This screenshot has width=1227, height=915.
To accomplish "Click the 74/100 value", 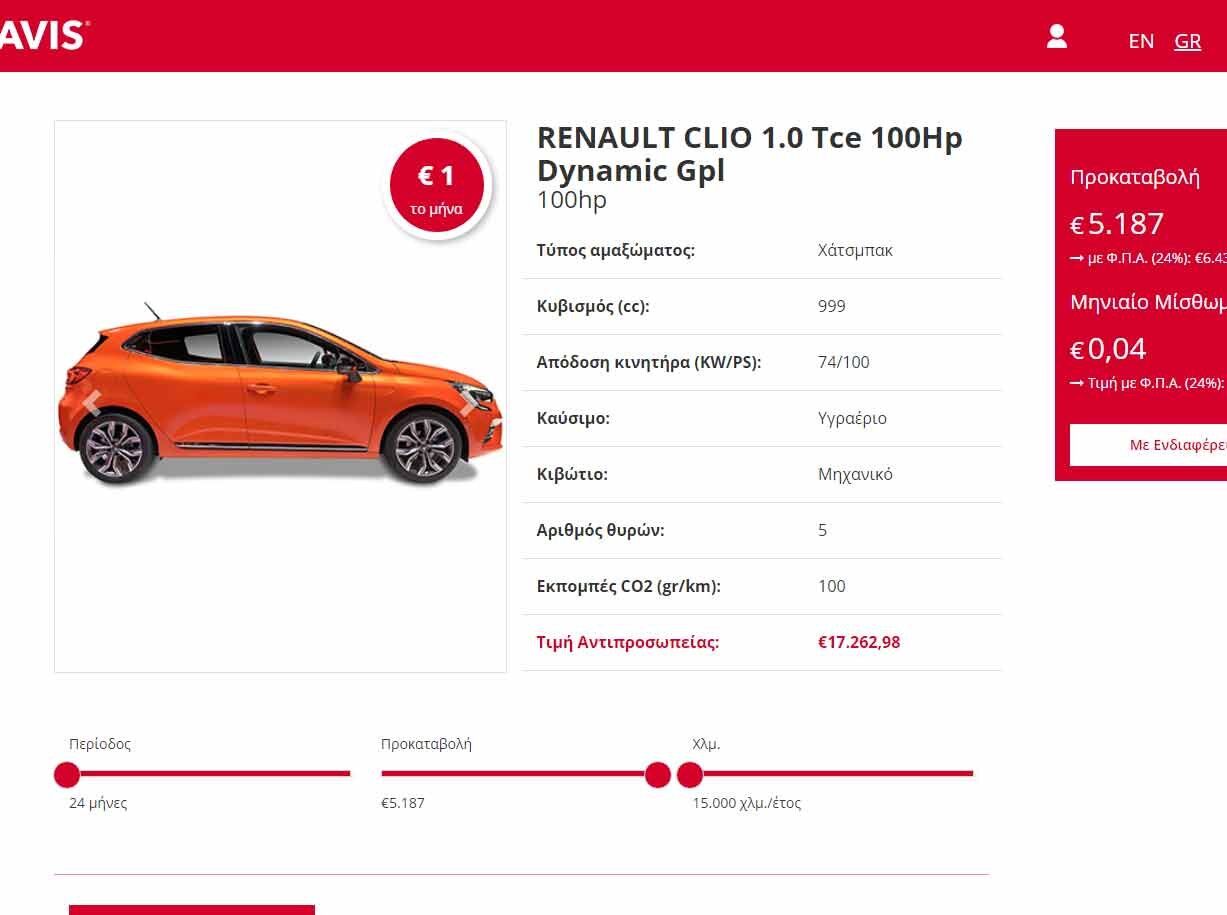I will 844,362.
